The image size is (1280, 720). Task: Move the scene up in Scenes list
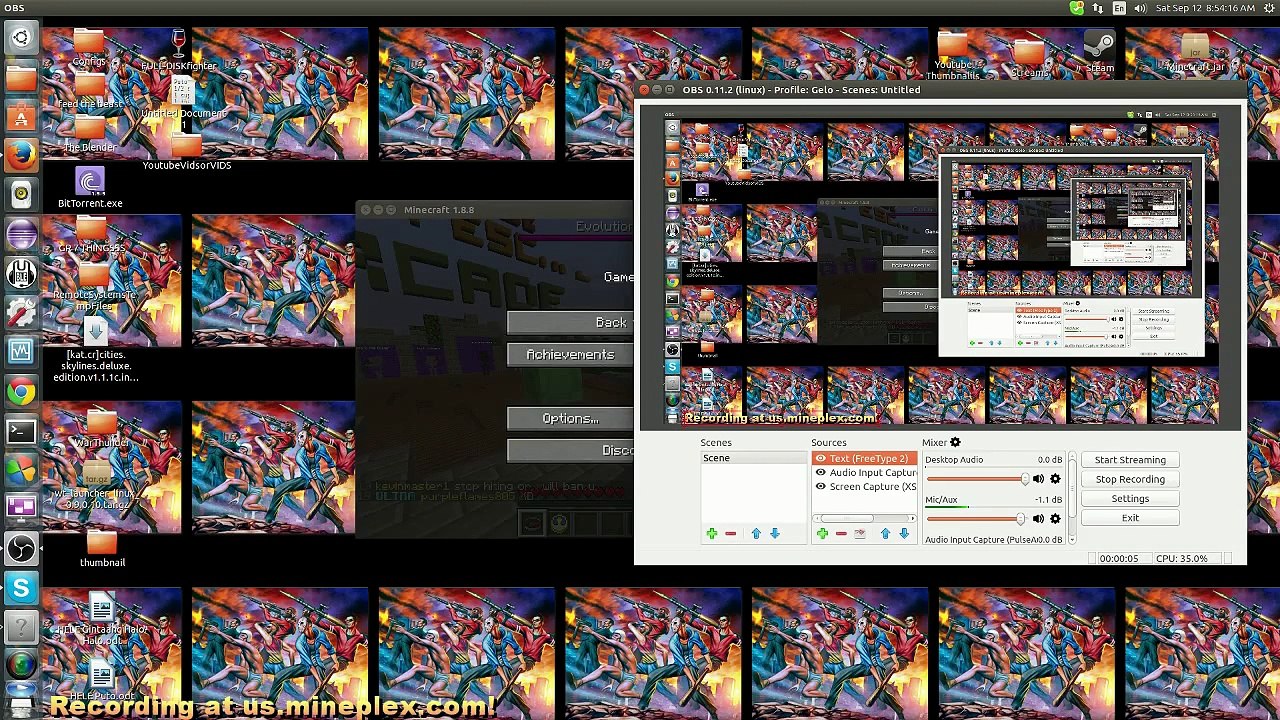tap(756, 534)
